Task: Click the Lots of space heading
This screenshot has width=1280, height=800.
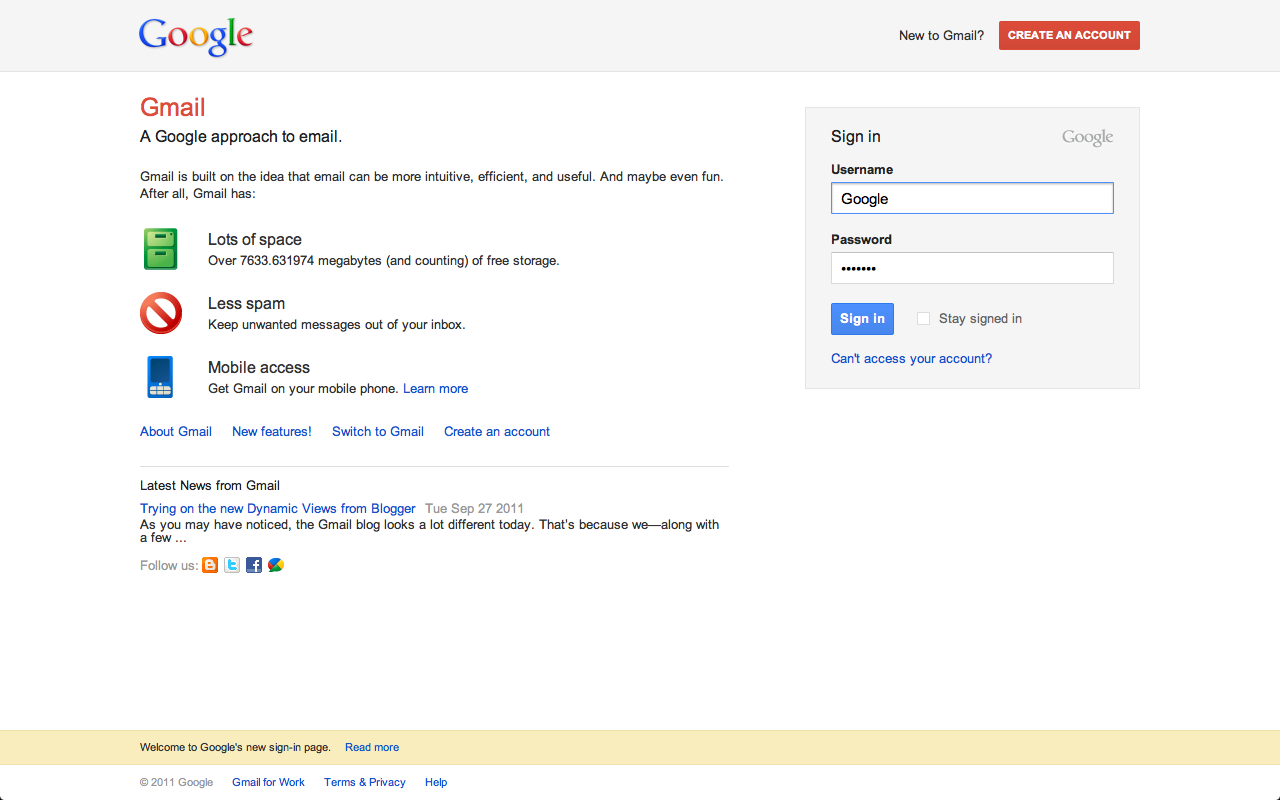Action: click(255, 240)
